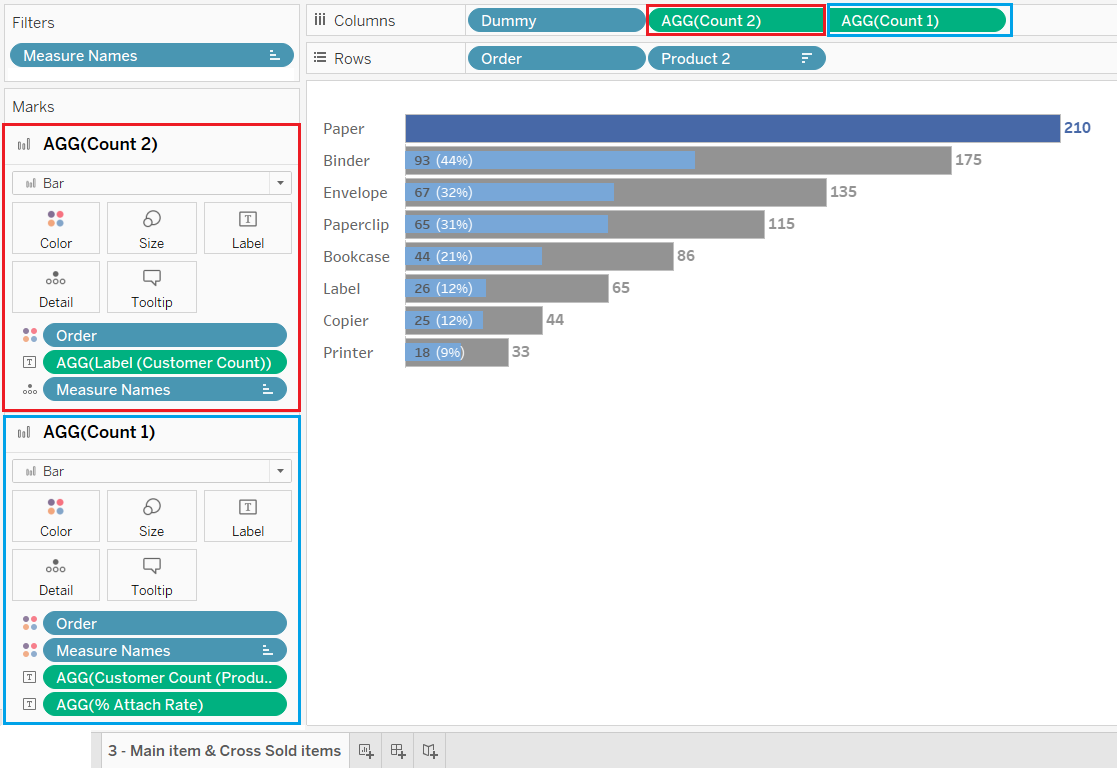Click sort icon on Product 2 pill
The width and height of the screenshot is (1117, 768).
coord(807,59)
